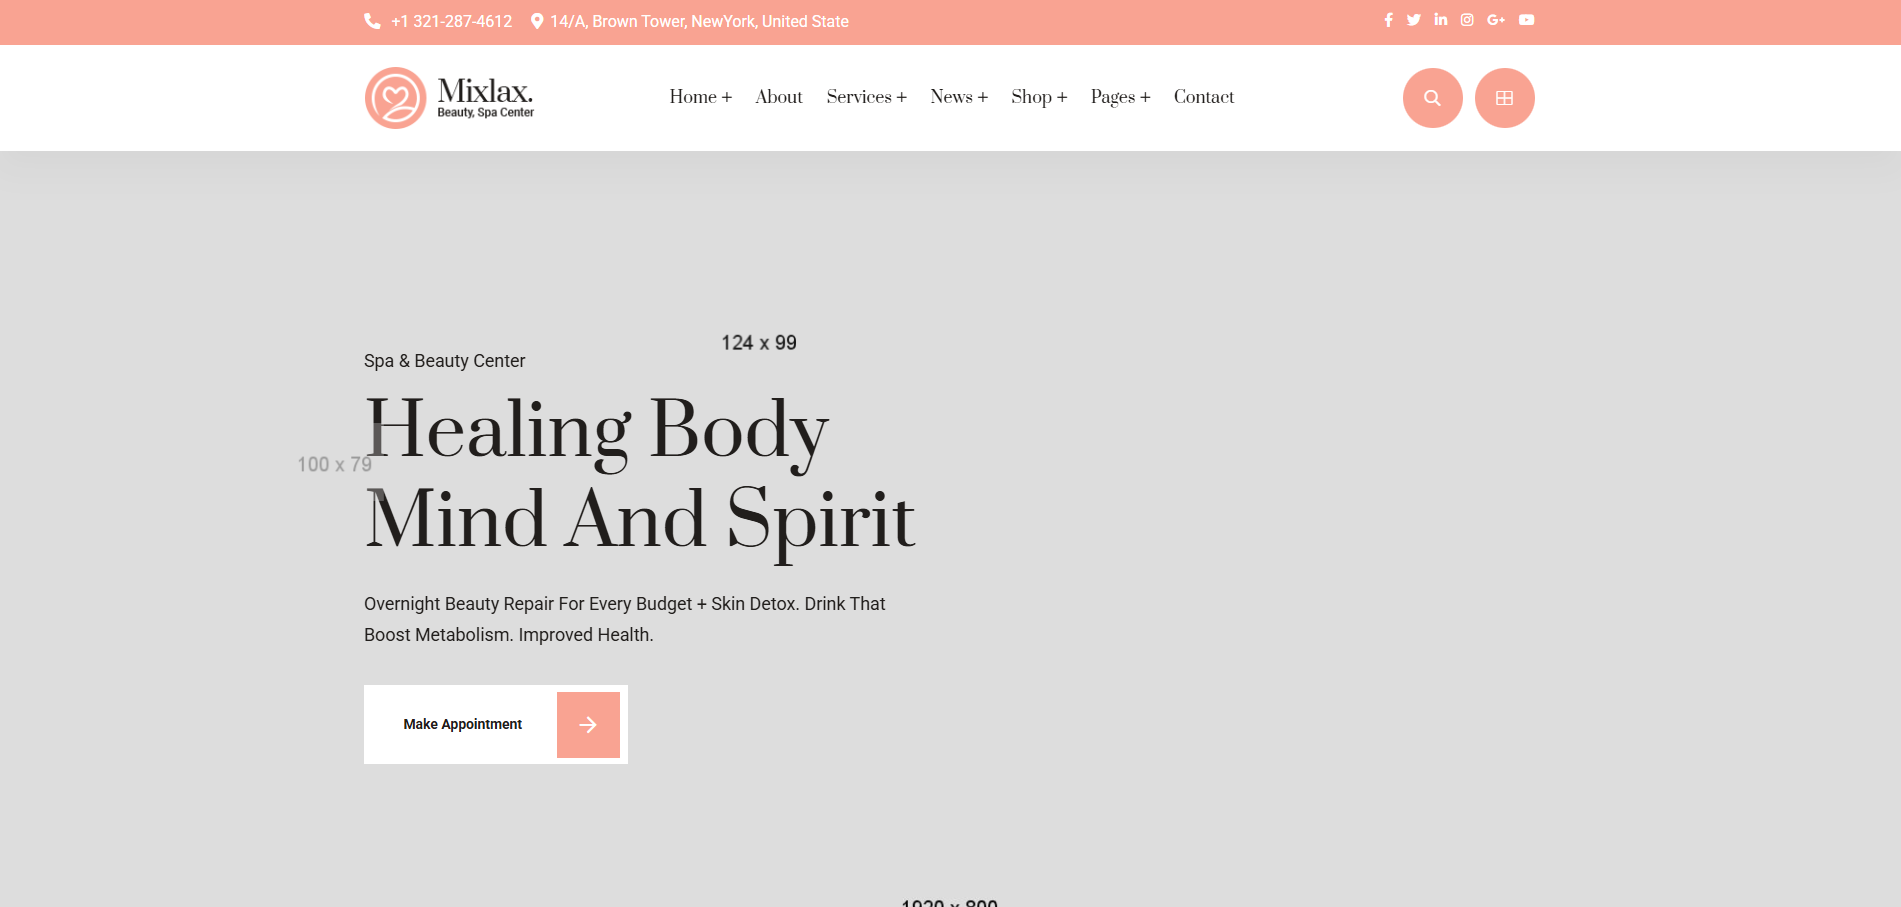Viewport: 1901px width, 907px height.
Task: Expand the Pages menu
Action: click(x=1120, y=97)
